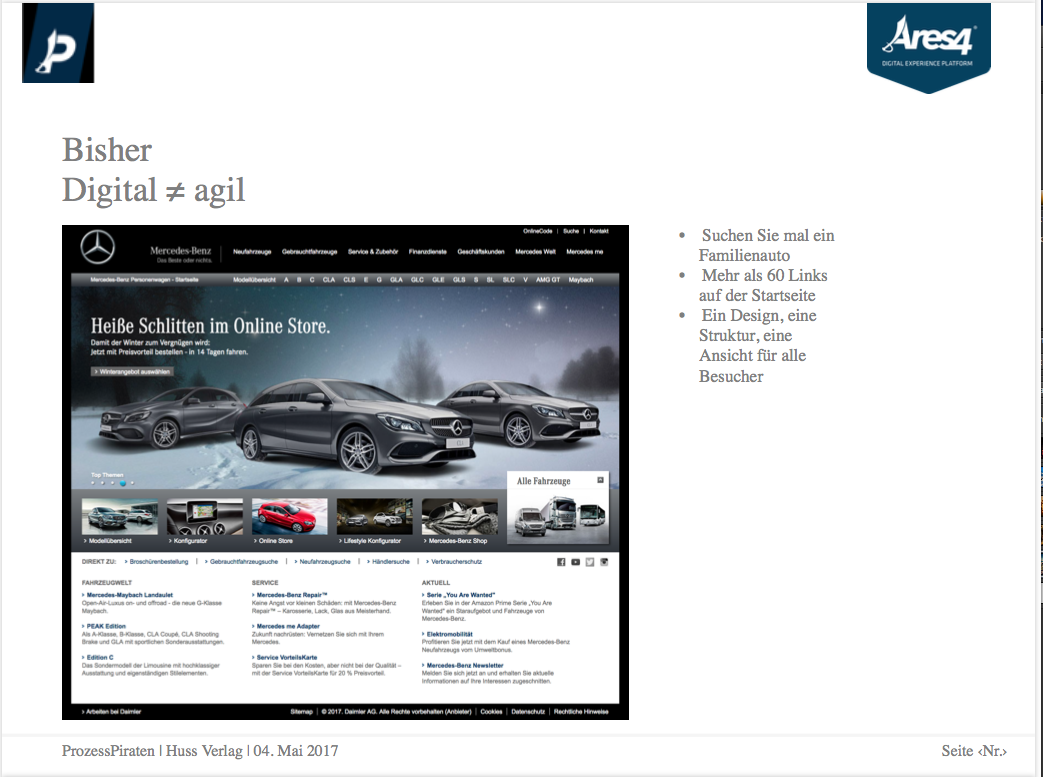
Task: Click 'Mehr als 60 Links' bullet text
Action: pos(764,275)
